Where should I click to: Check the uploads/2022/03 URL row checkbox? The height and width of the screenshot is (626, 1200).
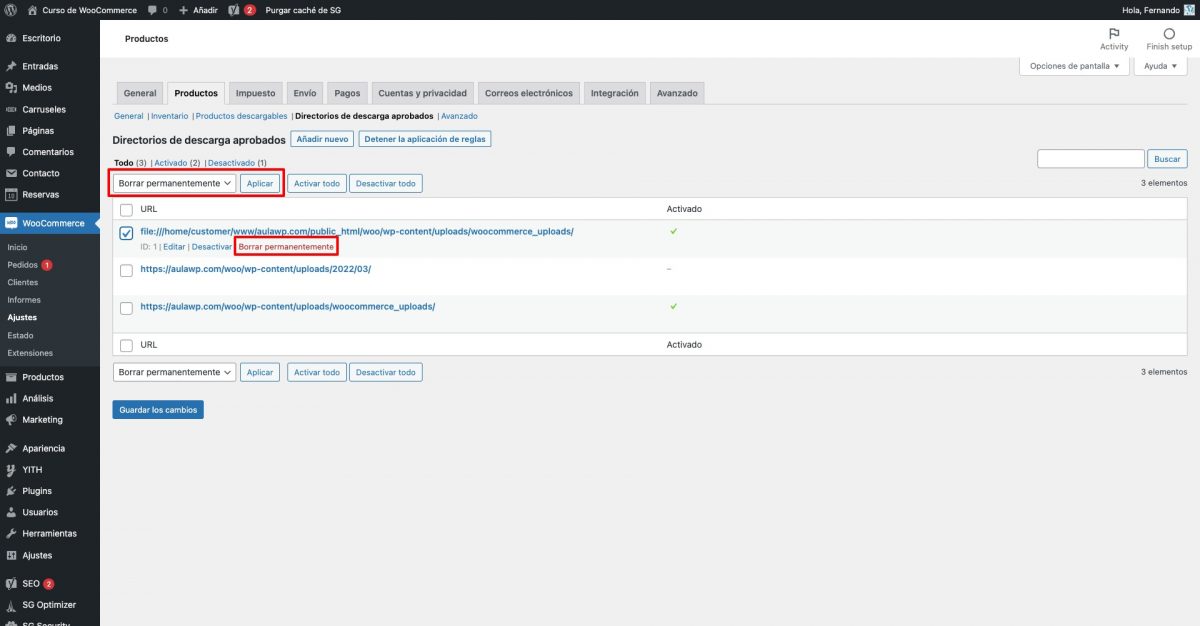click(x=126, y=270)
